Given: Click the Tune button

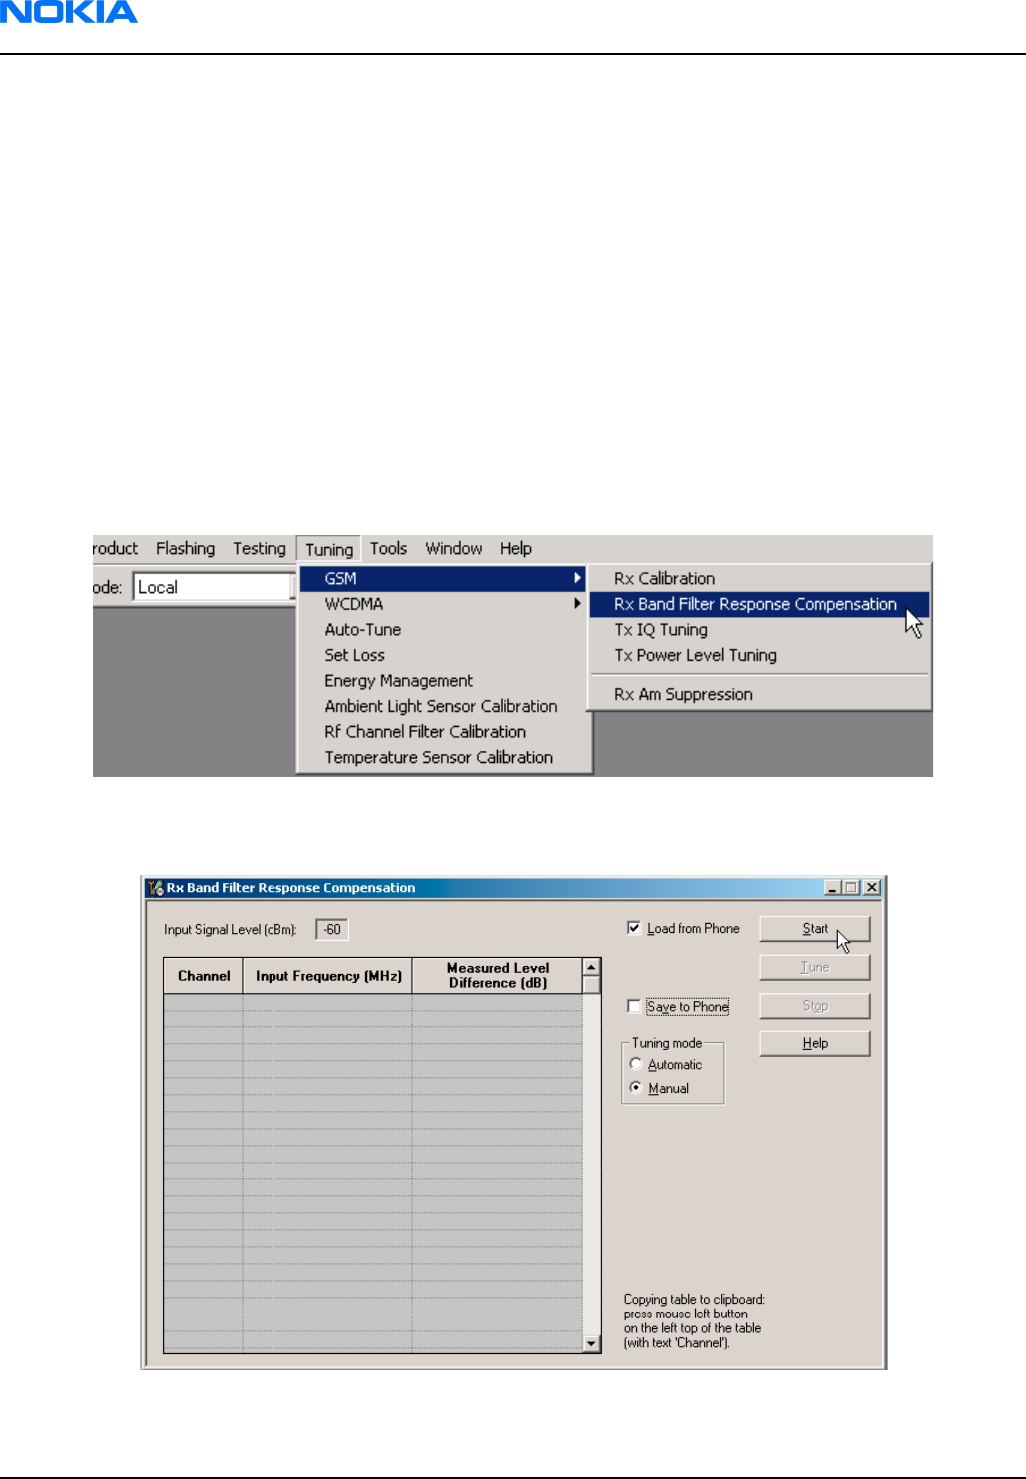Looking at the screenshot, I should pos(815,967).
